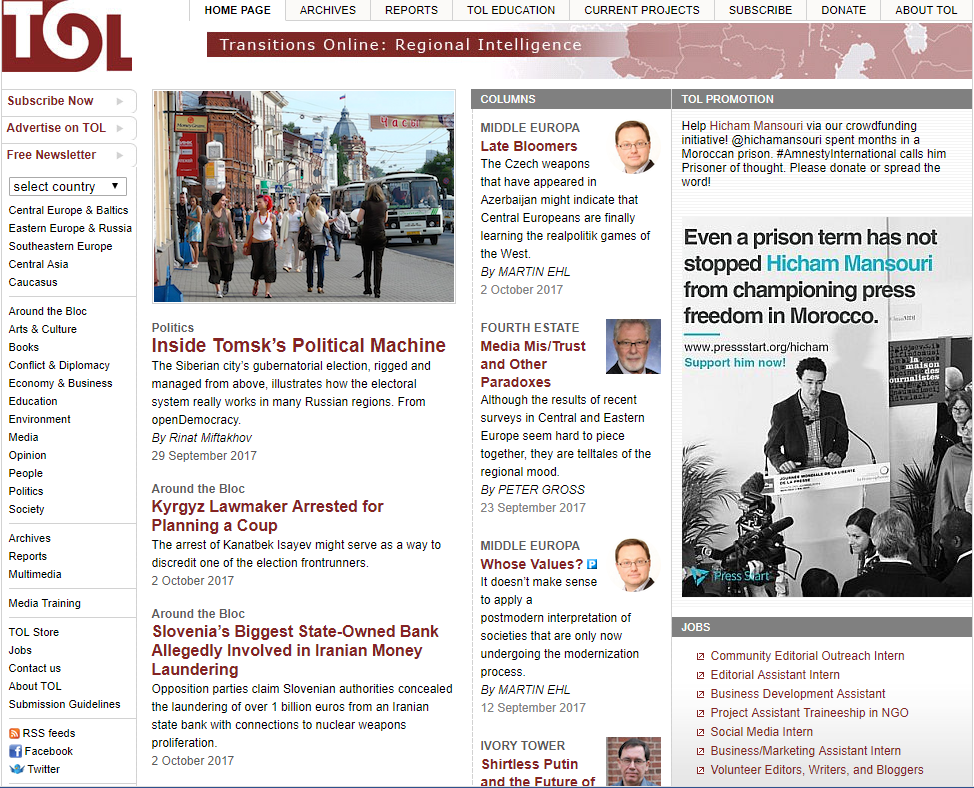
Task: Click the arrow next to Advertise on TOL
Action: click(119, 128)
